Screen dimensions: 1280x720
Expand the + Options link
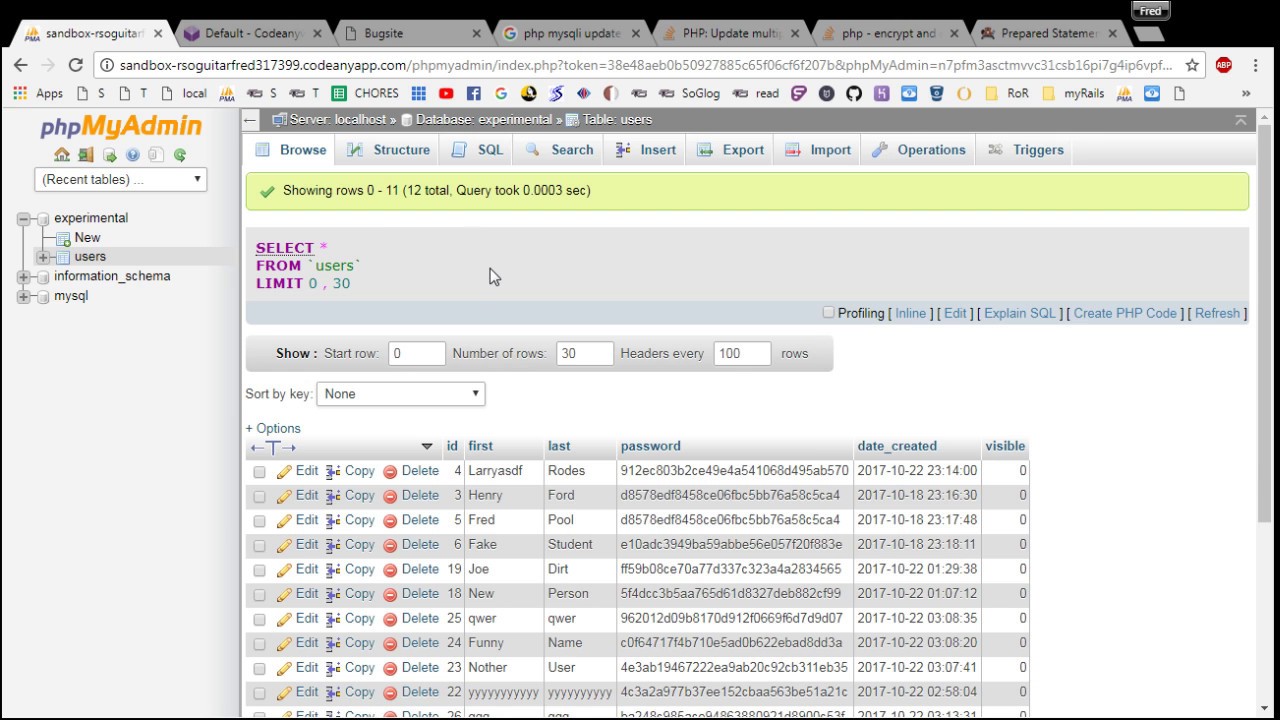[273, 428]
